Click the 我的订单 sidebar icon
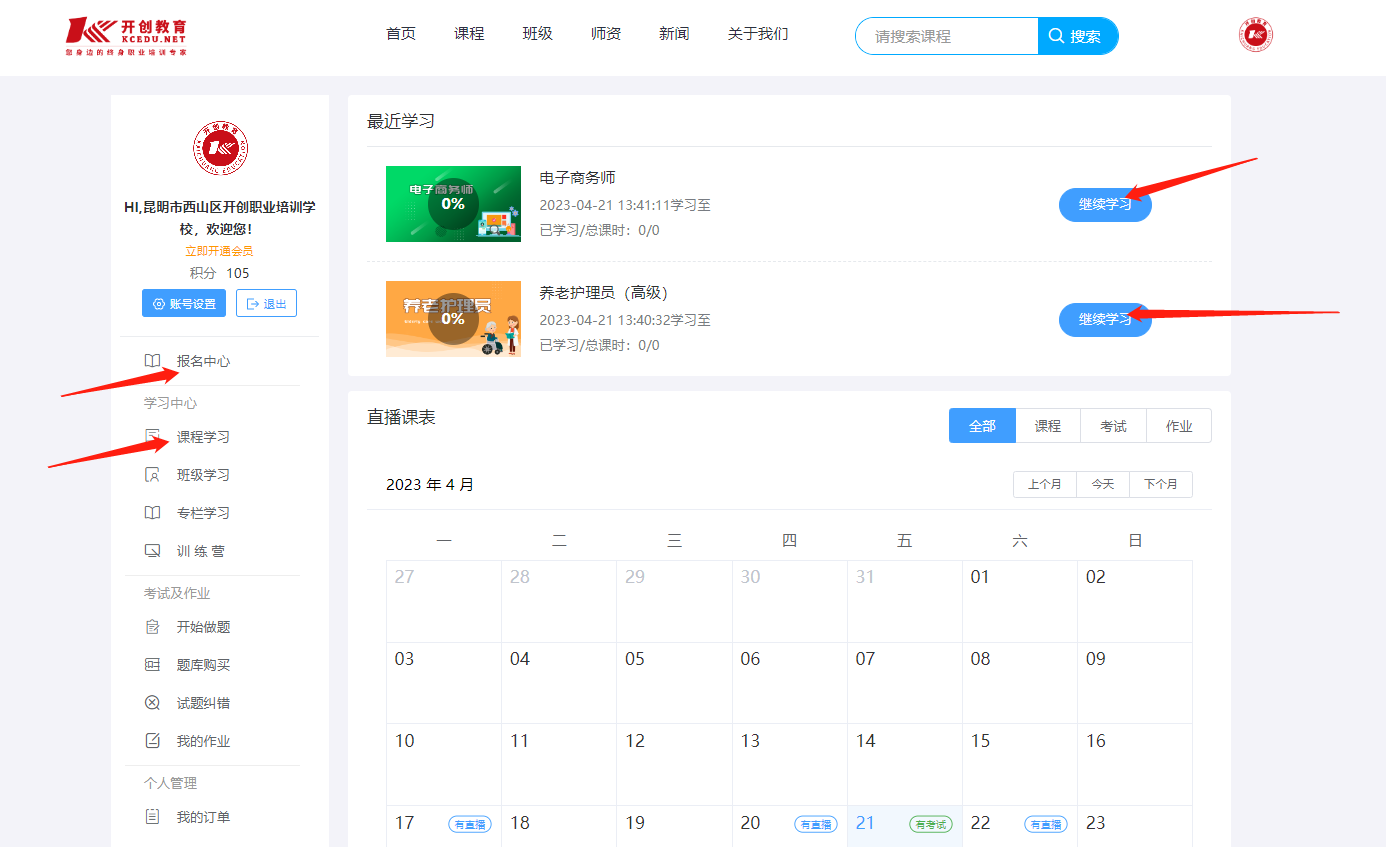Viewport: 1386px width, 847px height. click(x=152, y=817)
